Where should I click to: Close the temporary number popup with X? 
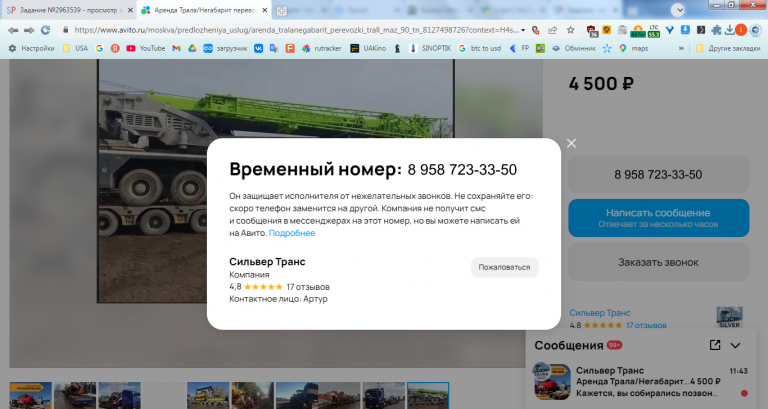pyautogui.click(x=571, y=143)
